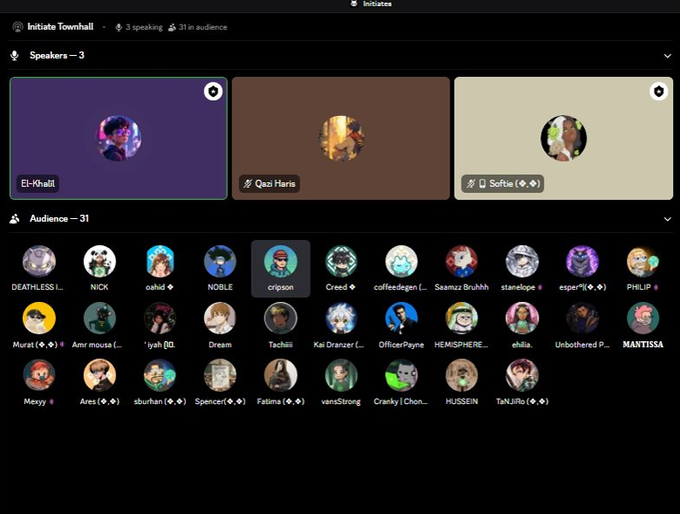680x514 pixels.
Task: Select HEMISPHERE audience avatar
Action: coord(461,319)
